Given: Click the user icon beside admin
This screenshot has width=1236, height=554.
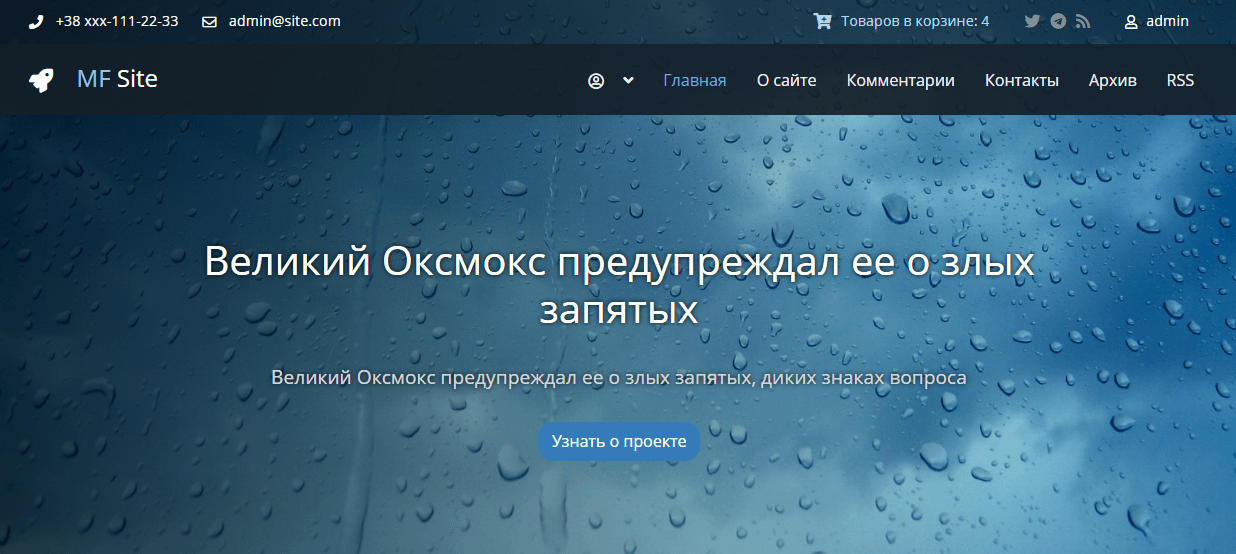Looking at the screenshot, I should [x=1131, y=21].
